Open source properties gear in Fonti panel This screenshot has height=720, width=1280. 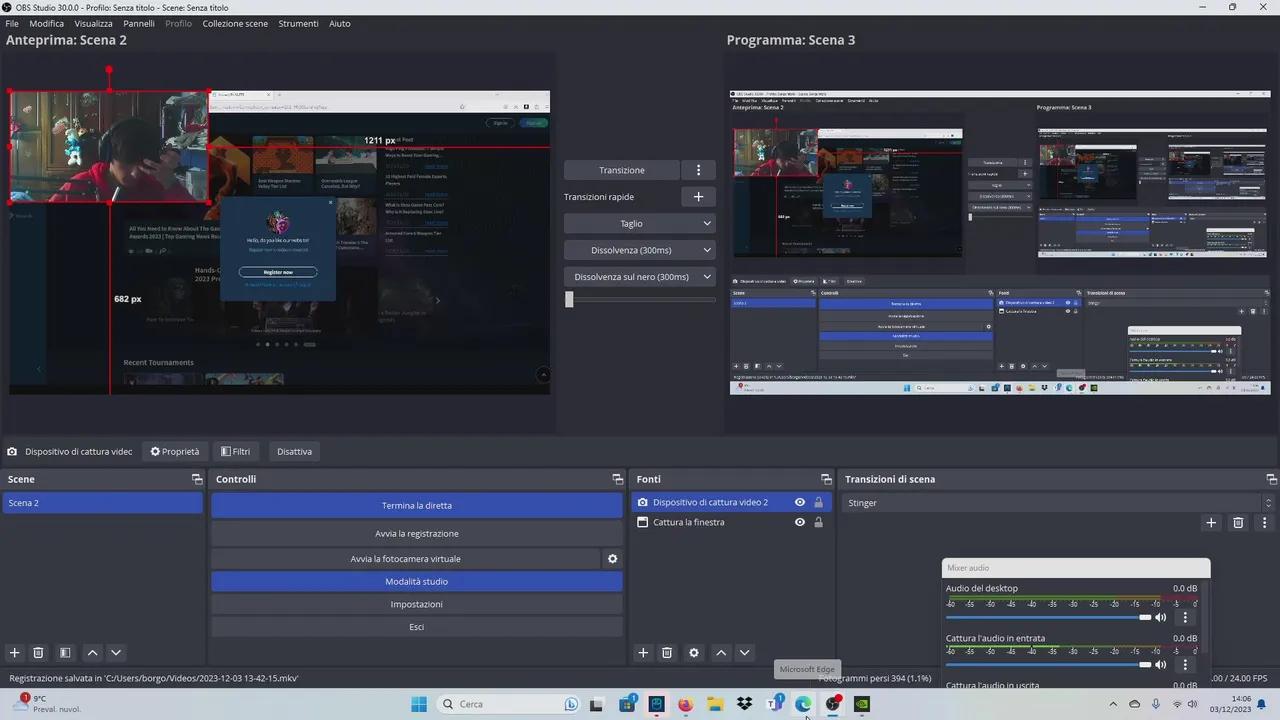[694, 652]
